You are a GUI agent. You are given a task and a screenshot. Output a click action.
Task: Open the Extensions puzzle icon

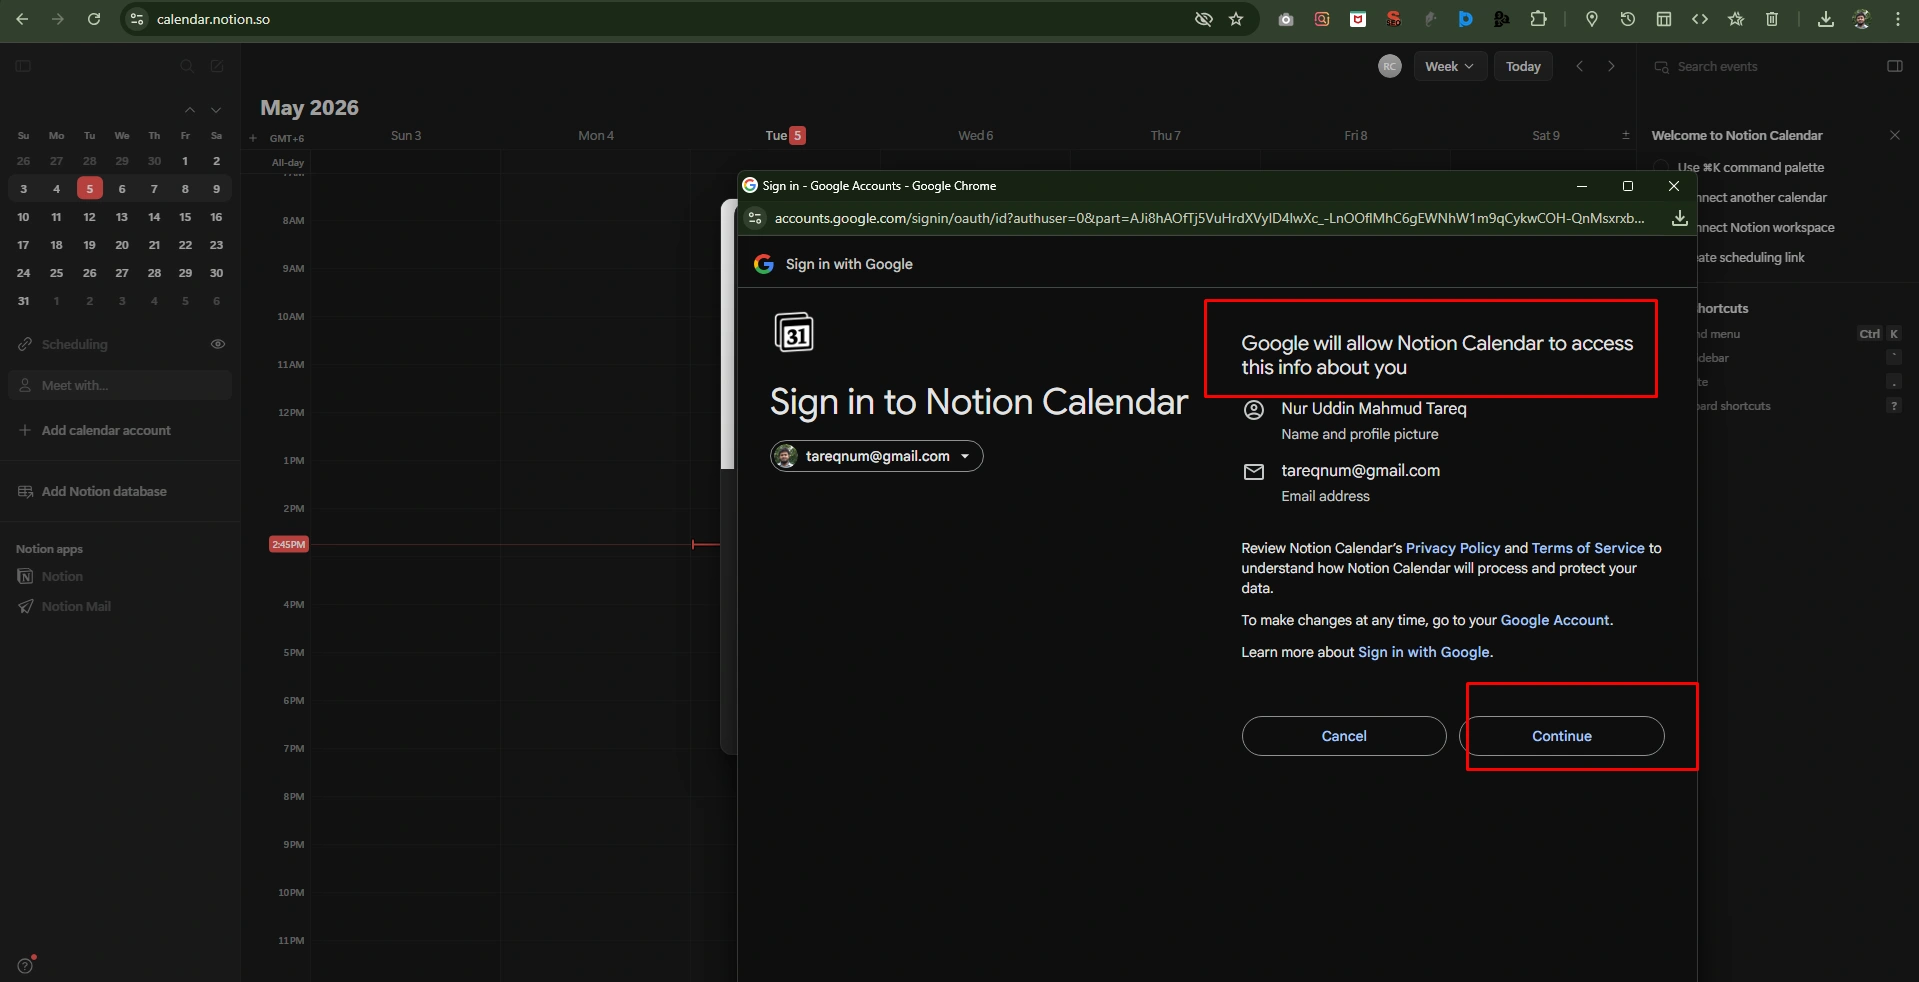pos(1538,19)
